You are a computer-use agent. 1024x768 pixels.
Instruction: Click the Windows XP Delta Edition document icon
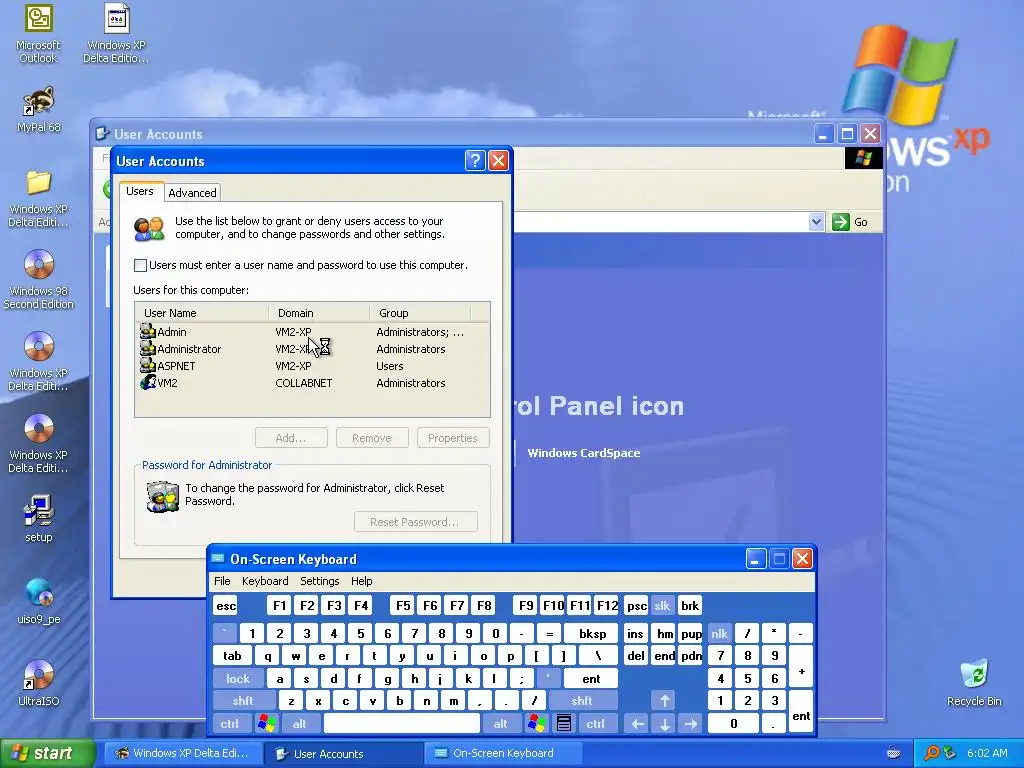pyautogui.click(x=116, y=34)
